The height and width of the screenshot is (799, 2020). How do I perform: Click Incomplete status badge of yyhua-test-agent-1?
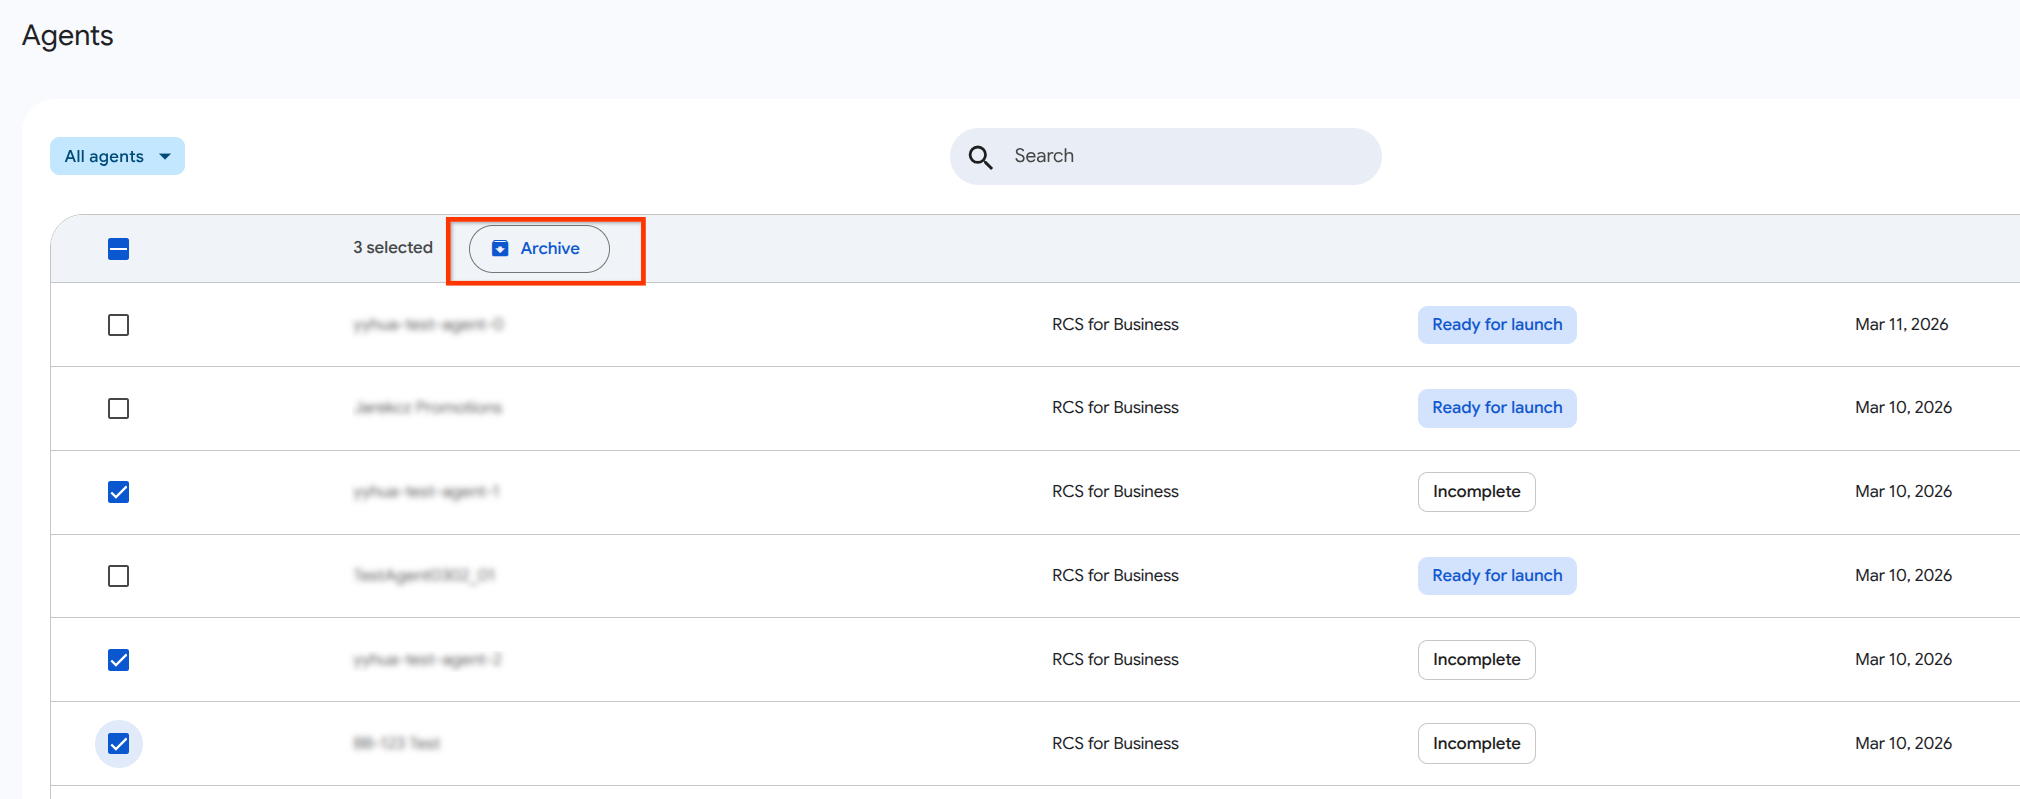[1476, 492]
